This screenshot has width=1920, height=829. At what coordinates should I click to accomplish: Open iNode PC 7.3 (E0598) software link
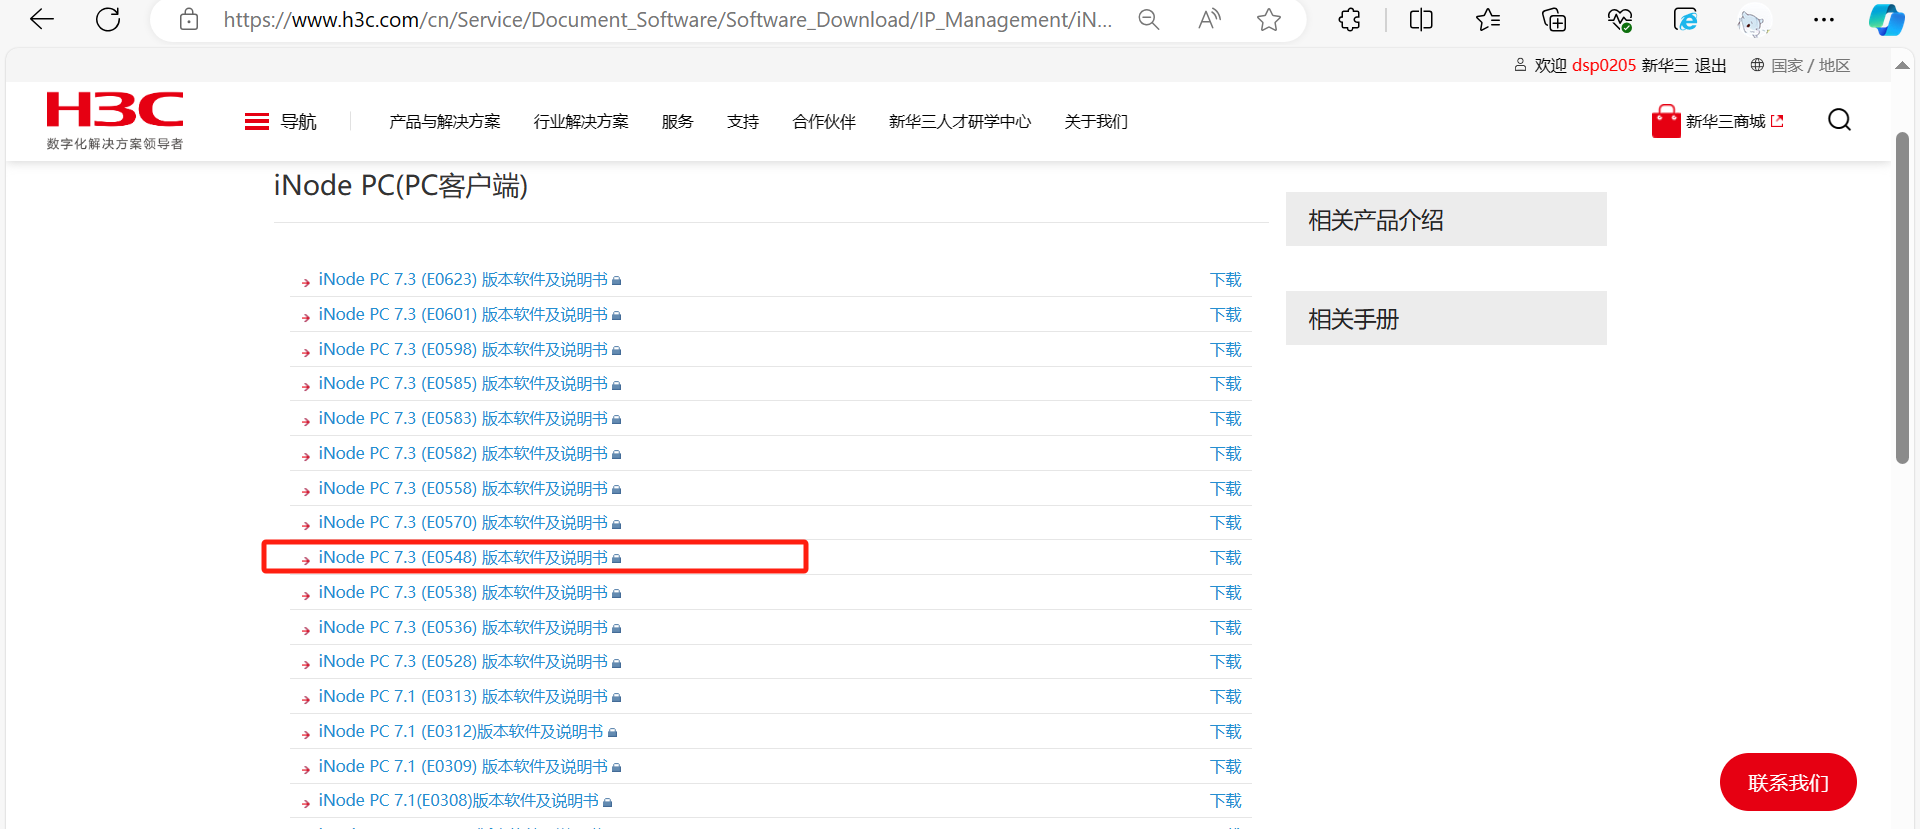[463, 350]
